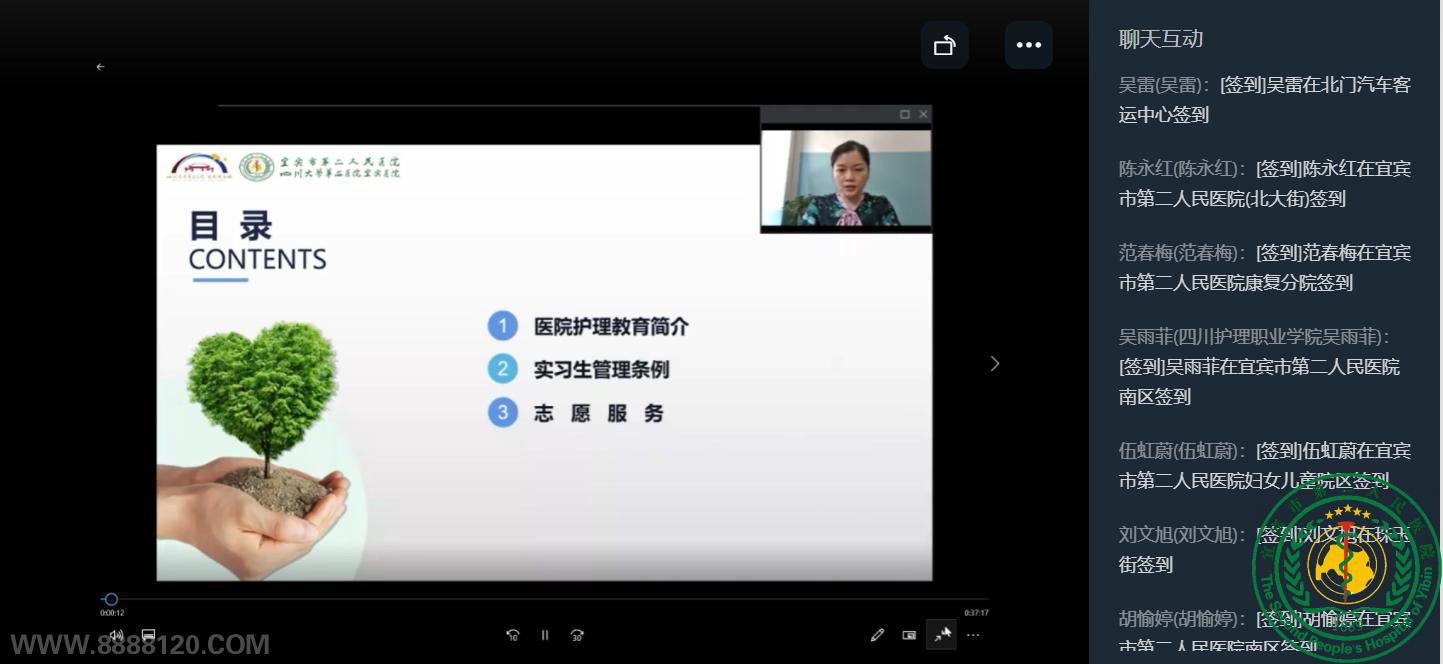Click 陈永红's check-in chat message

point(1264,183)
